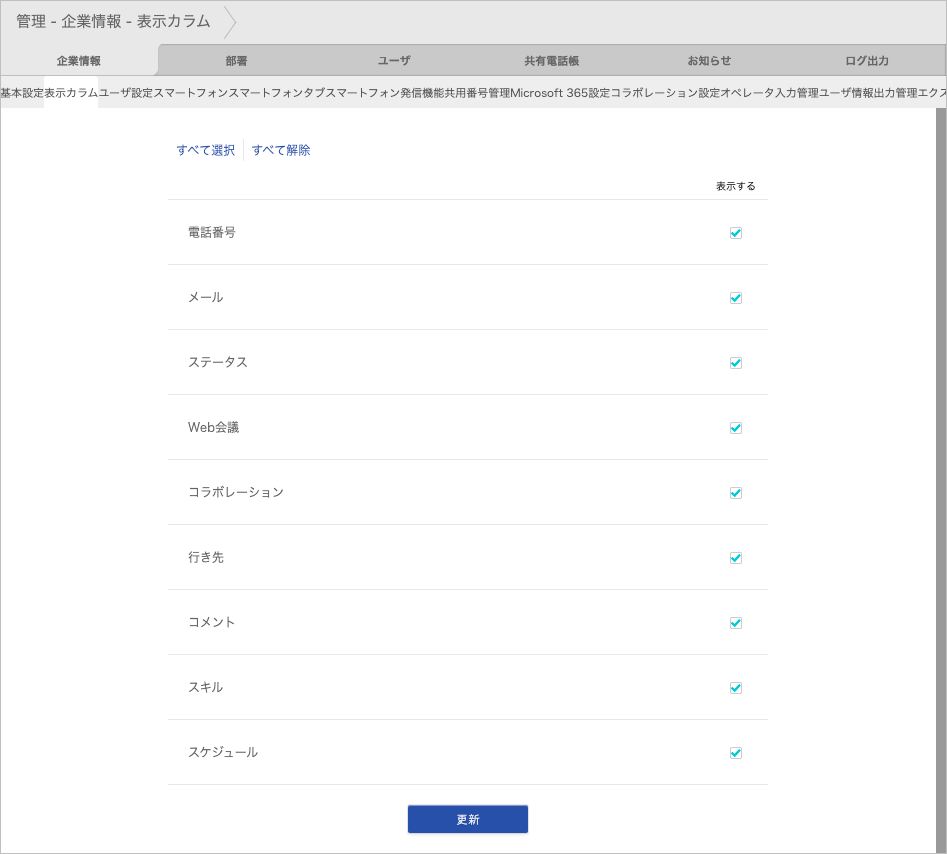Click the 表示する column header
947x854 pixels.
click(736, 186)
